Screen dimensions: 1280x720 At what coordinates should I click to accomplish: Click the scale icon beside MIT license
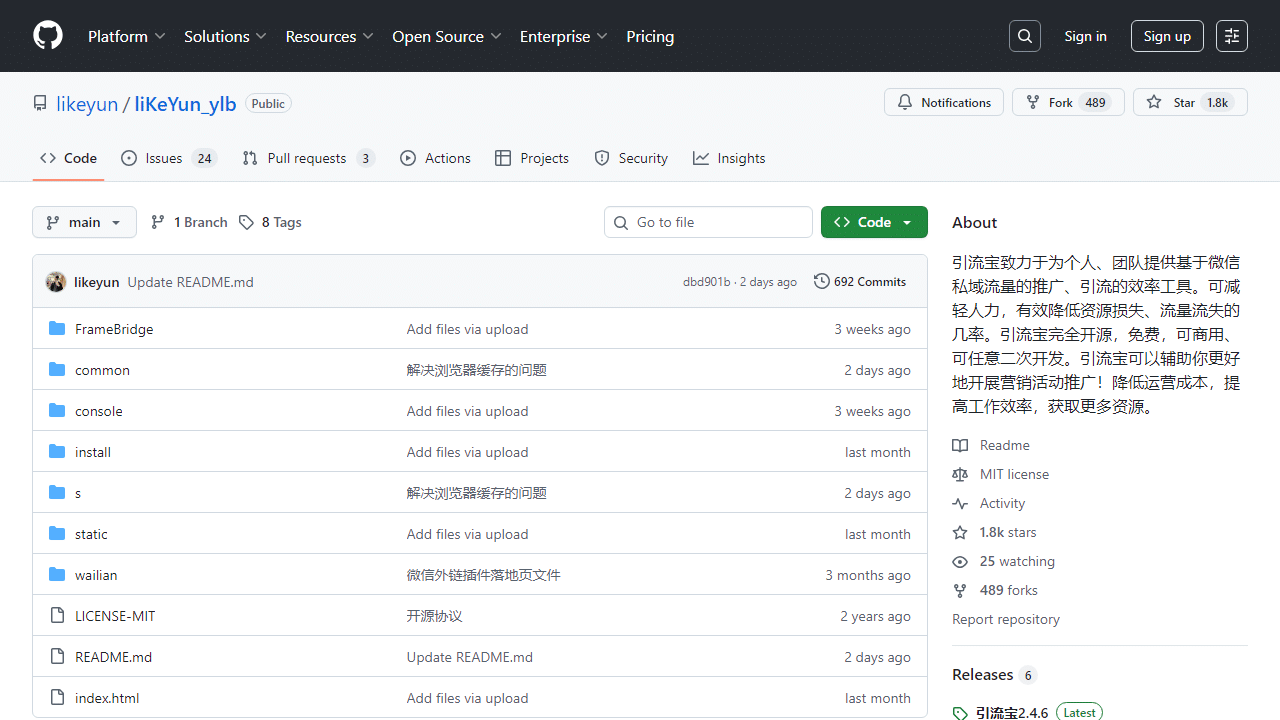pyautogui.click(x=960, y=474)
